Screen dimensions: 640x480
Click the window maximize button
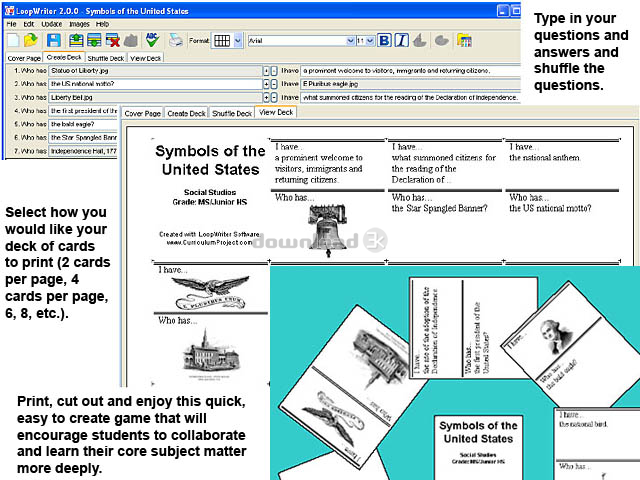point(516,11)
